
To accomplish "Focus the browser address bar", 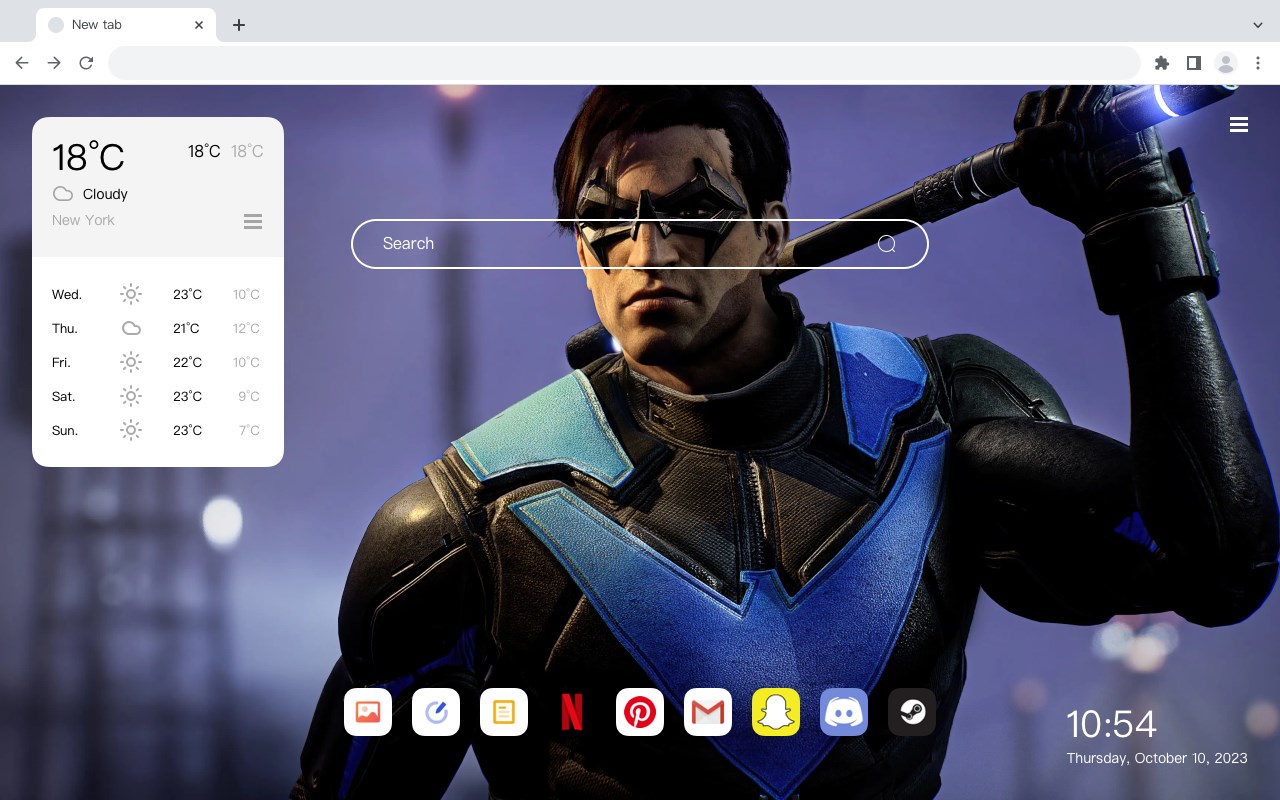I will pyautogui.click(x=624, y=63).
